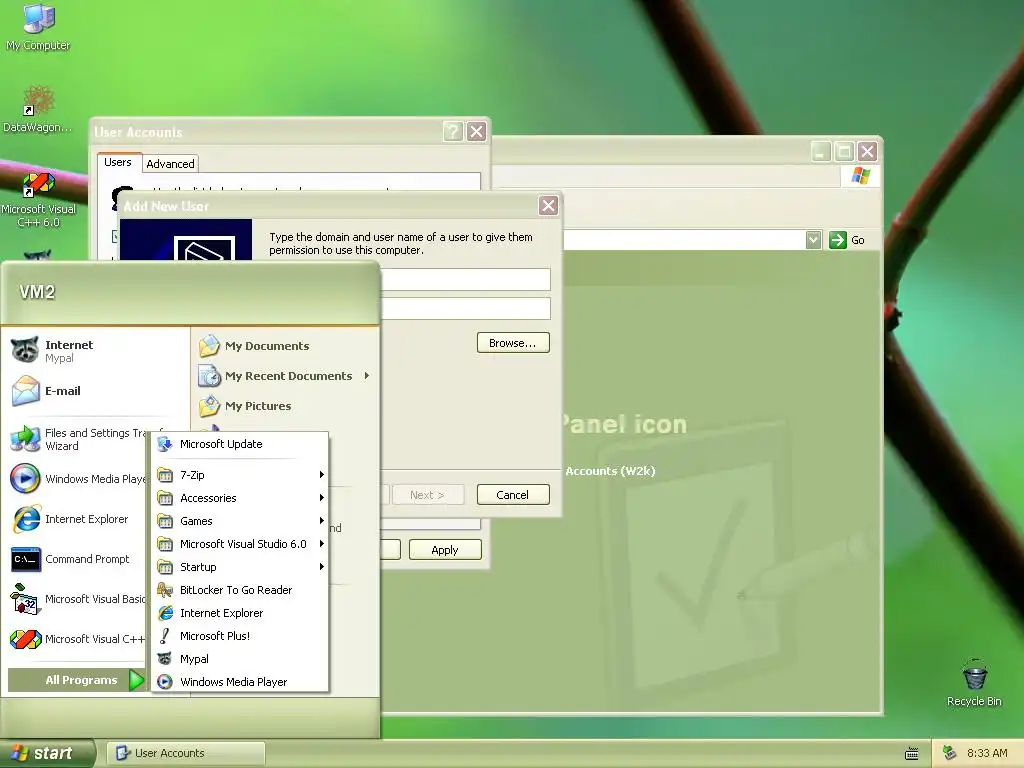
Task: Open Microsoft Visual C++ 6.0 desktop shortcut
Action: [38, 199]
